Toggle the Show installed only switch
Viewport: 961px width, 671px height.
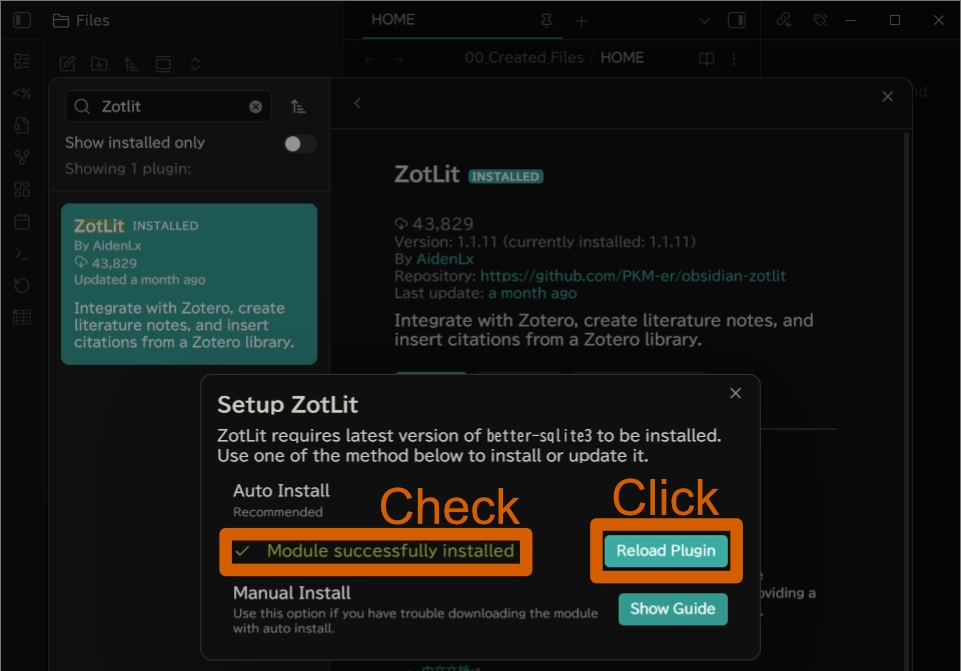pyautogui.click(x=299, y=144)
